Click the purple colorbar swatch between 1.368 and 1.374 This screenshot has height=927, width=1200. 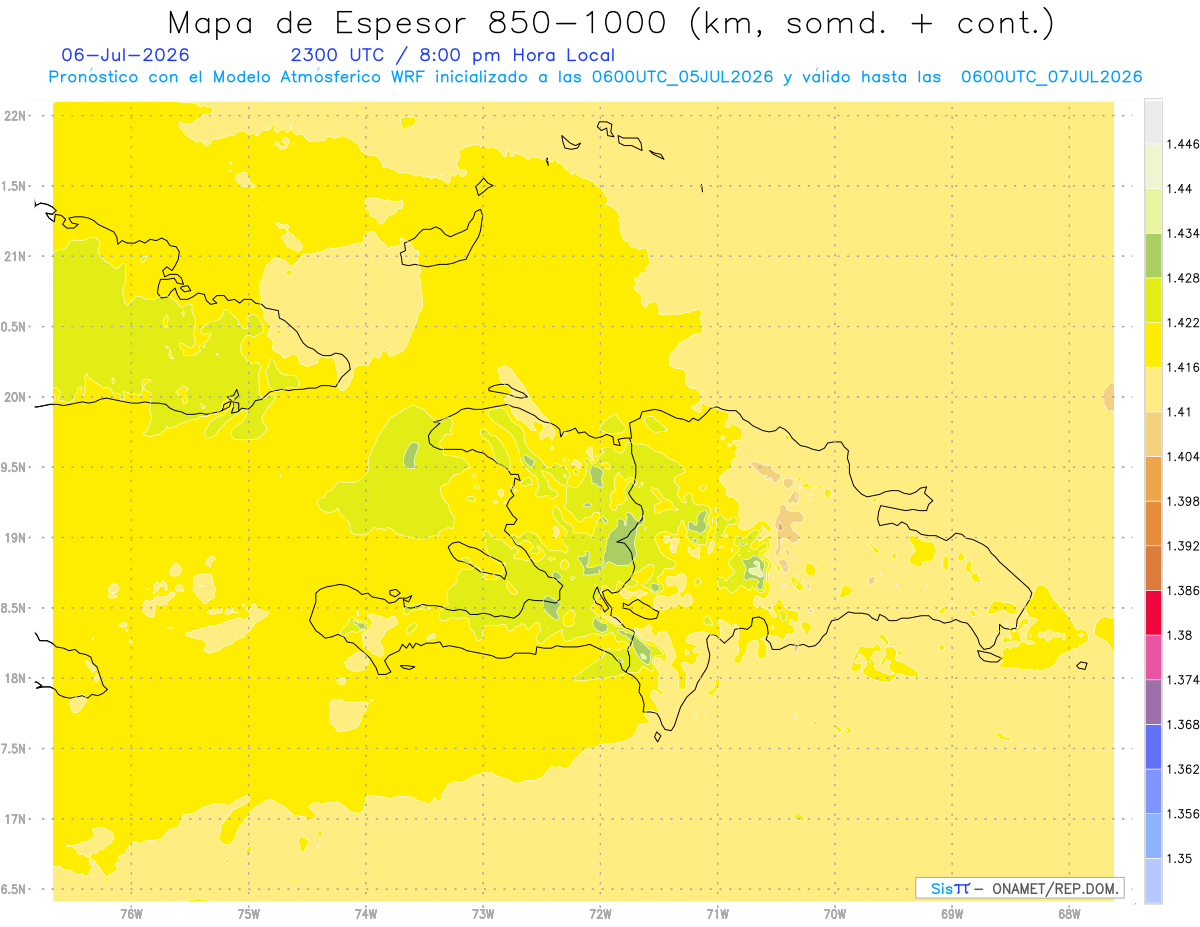(x=1153, y=702)
